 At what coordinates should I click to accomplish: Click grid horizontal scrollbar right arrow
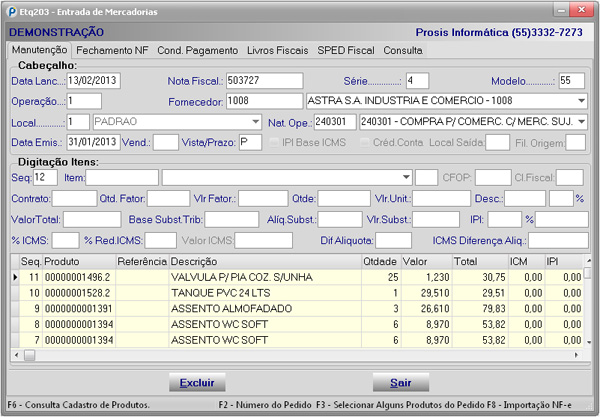point(576,355)
